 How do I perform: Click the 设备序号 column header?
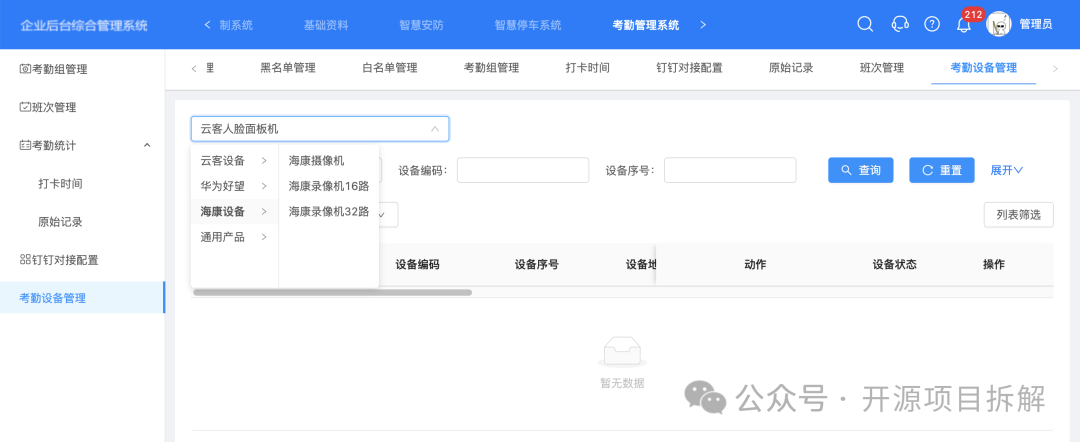(537, 264)
